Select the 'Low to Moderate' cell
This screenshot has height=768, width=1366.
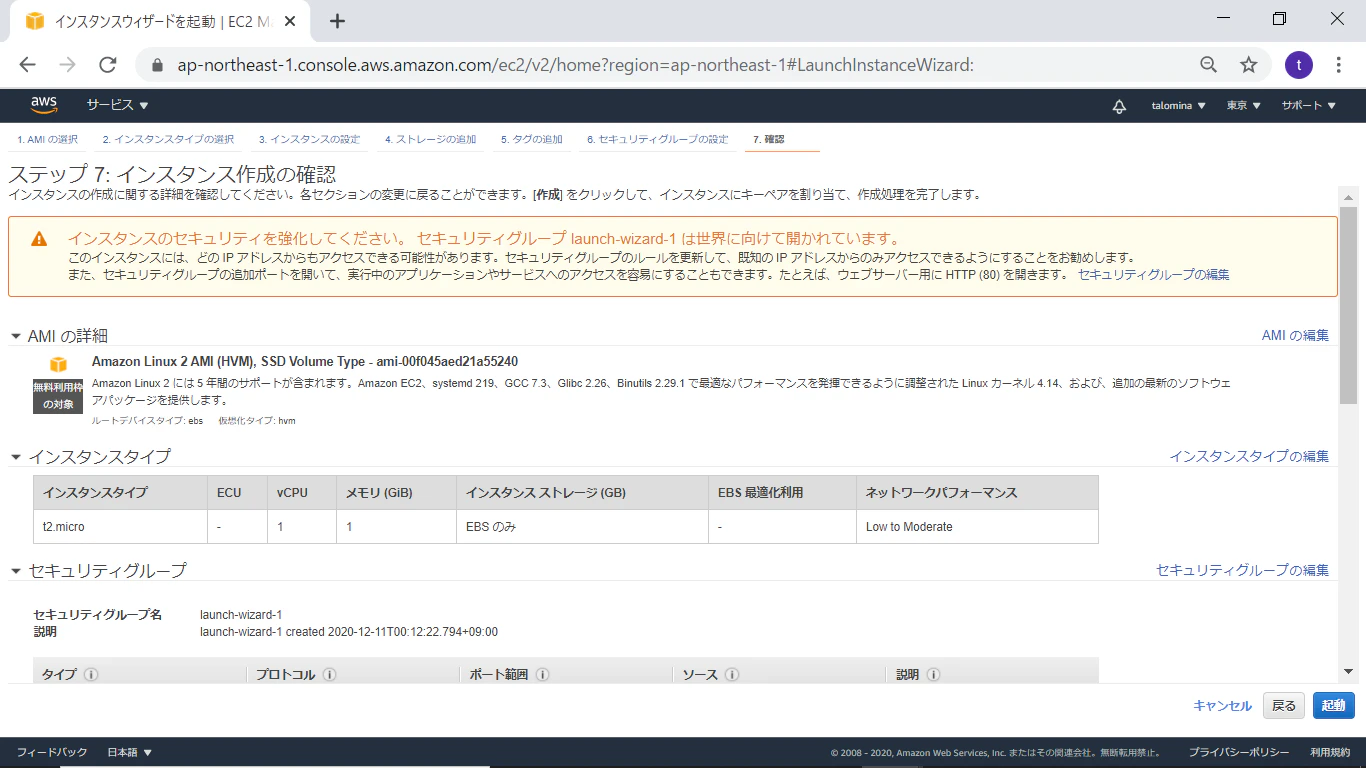977,527
